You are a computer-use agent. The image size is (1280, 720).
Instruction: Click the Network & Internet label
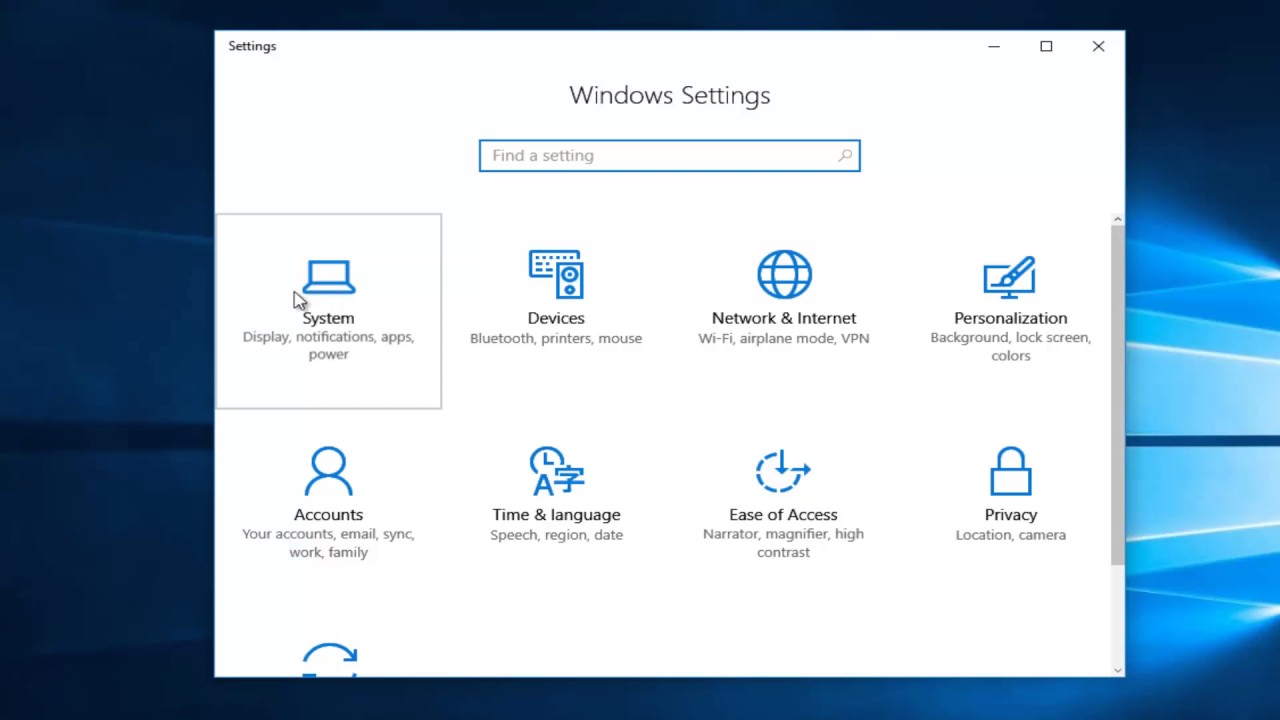click(784, 318)
